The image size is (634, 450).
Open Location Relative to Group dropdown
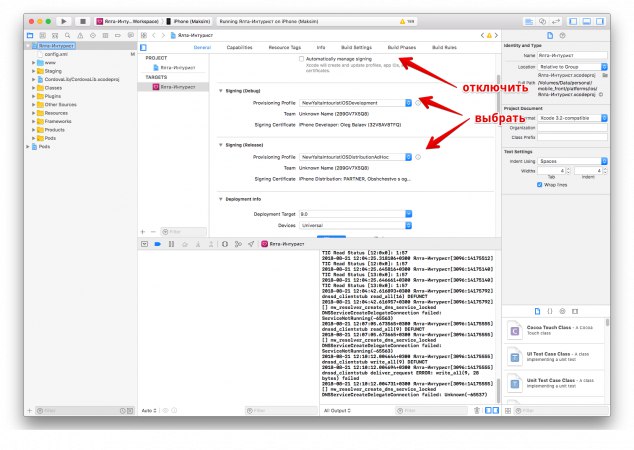point(573,67)
